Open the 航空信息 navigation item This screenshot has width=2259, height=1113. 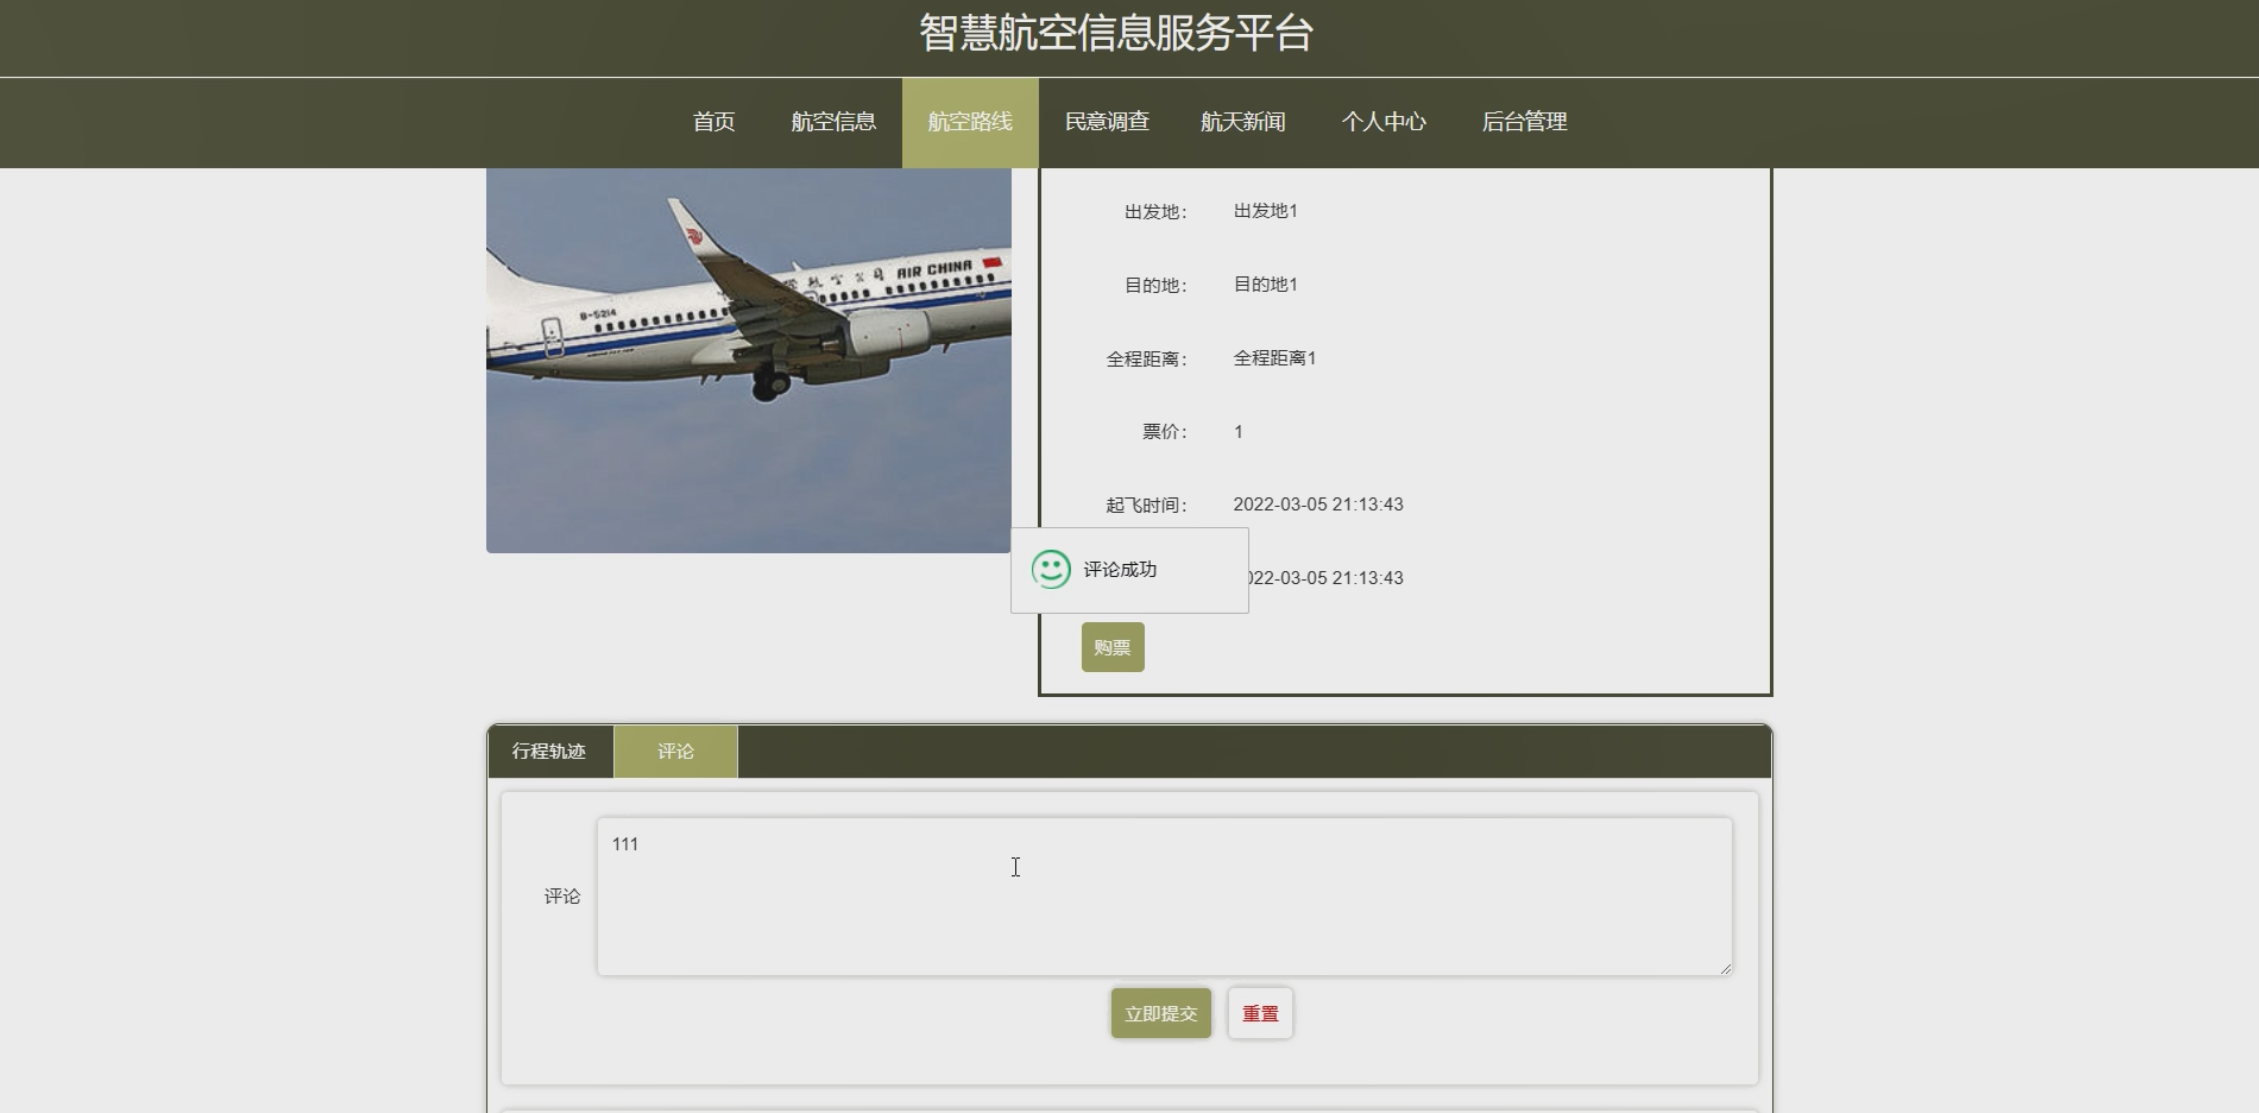[x=833, y=122]
